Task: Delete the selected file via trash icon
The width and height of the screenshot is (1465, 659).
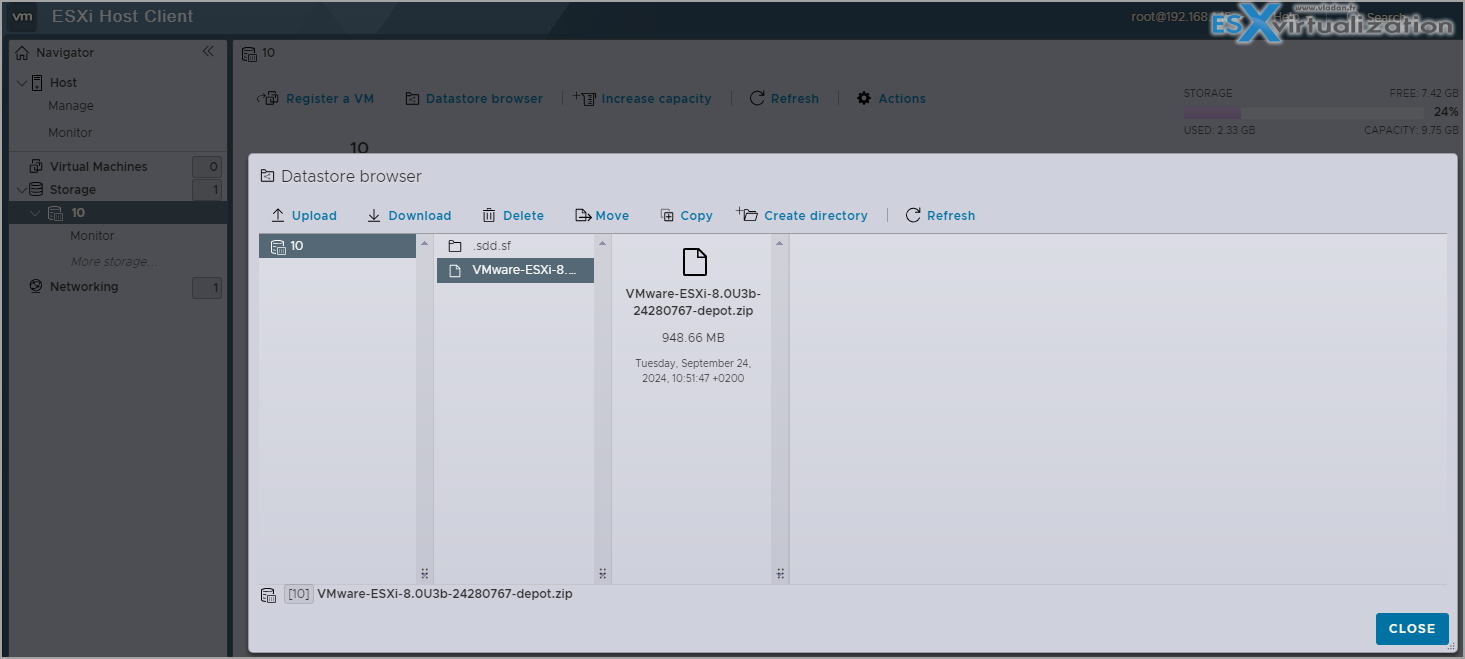Action: click(x=489, y=215)
